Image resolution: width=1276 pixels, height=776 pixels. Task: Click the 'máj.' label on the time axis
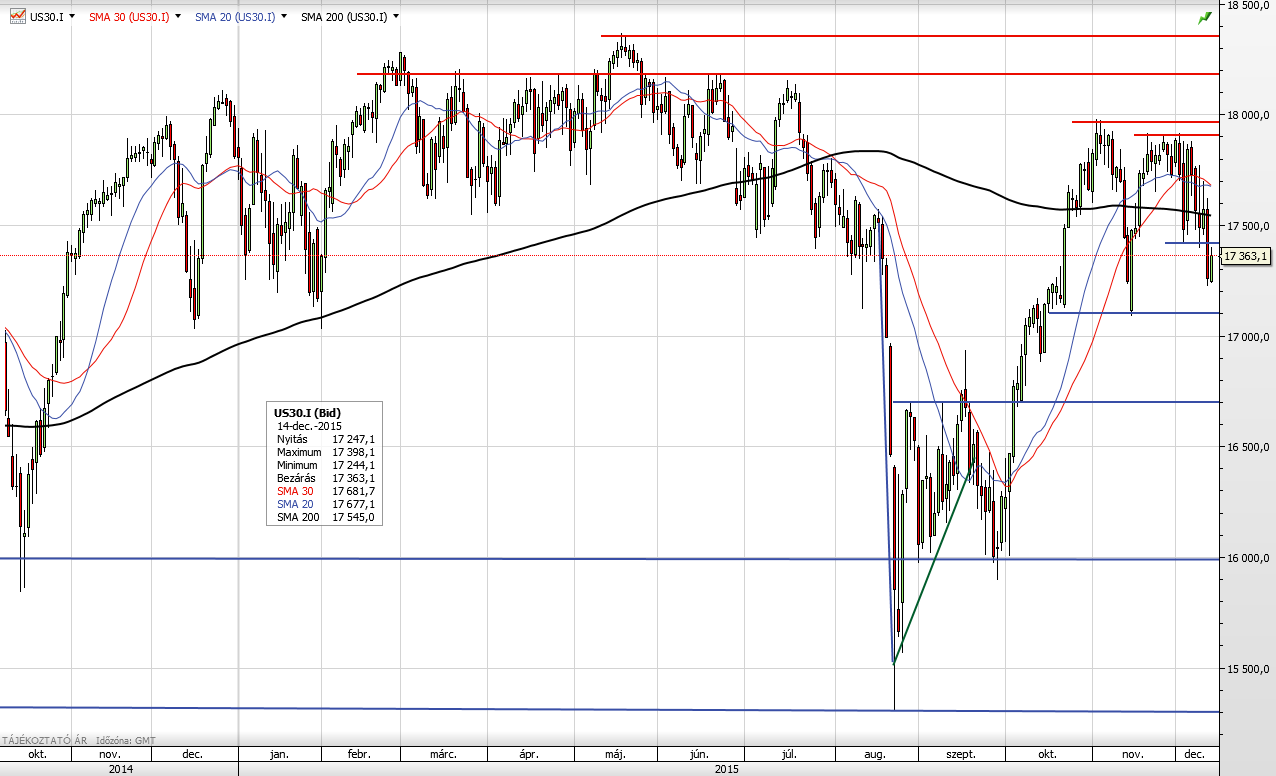pos(615,754)
